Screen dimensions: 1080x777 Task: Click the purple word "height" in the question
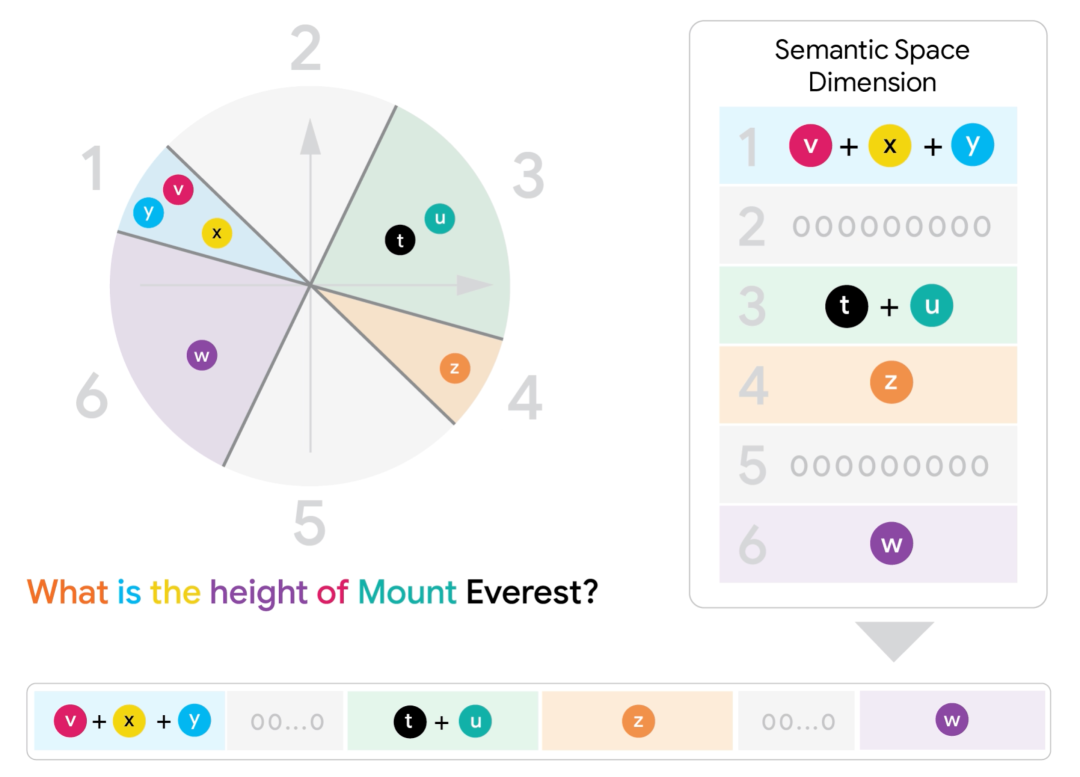[x=258, y=594]
